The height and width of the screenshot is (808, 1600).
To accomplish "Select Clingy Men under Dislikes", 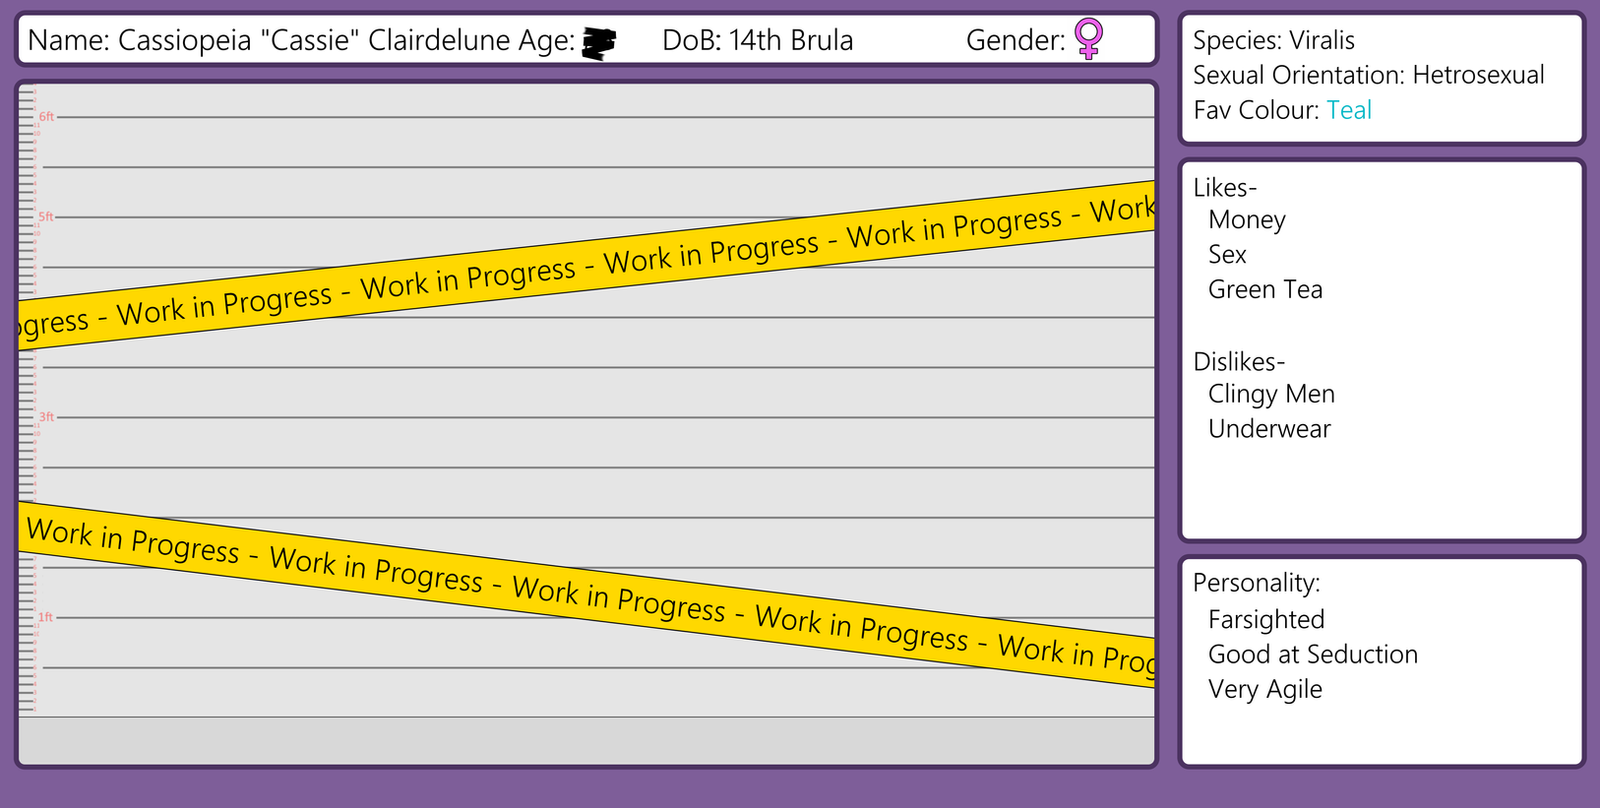I will click(1271, 394).
